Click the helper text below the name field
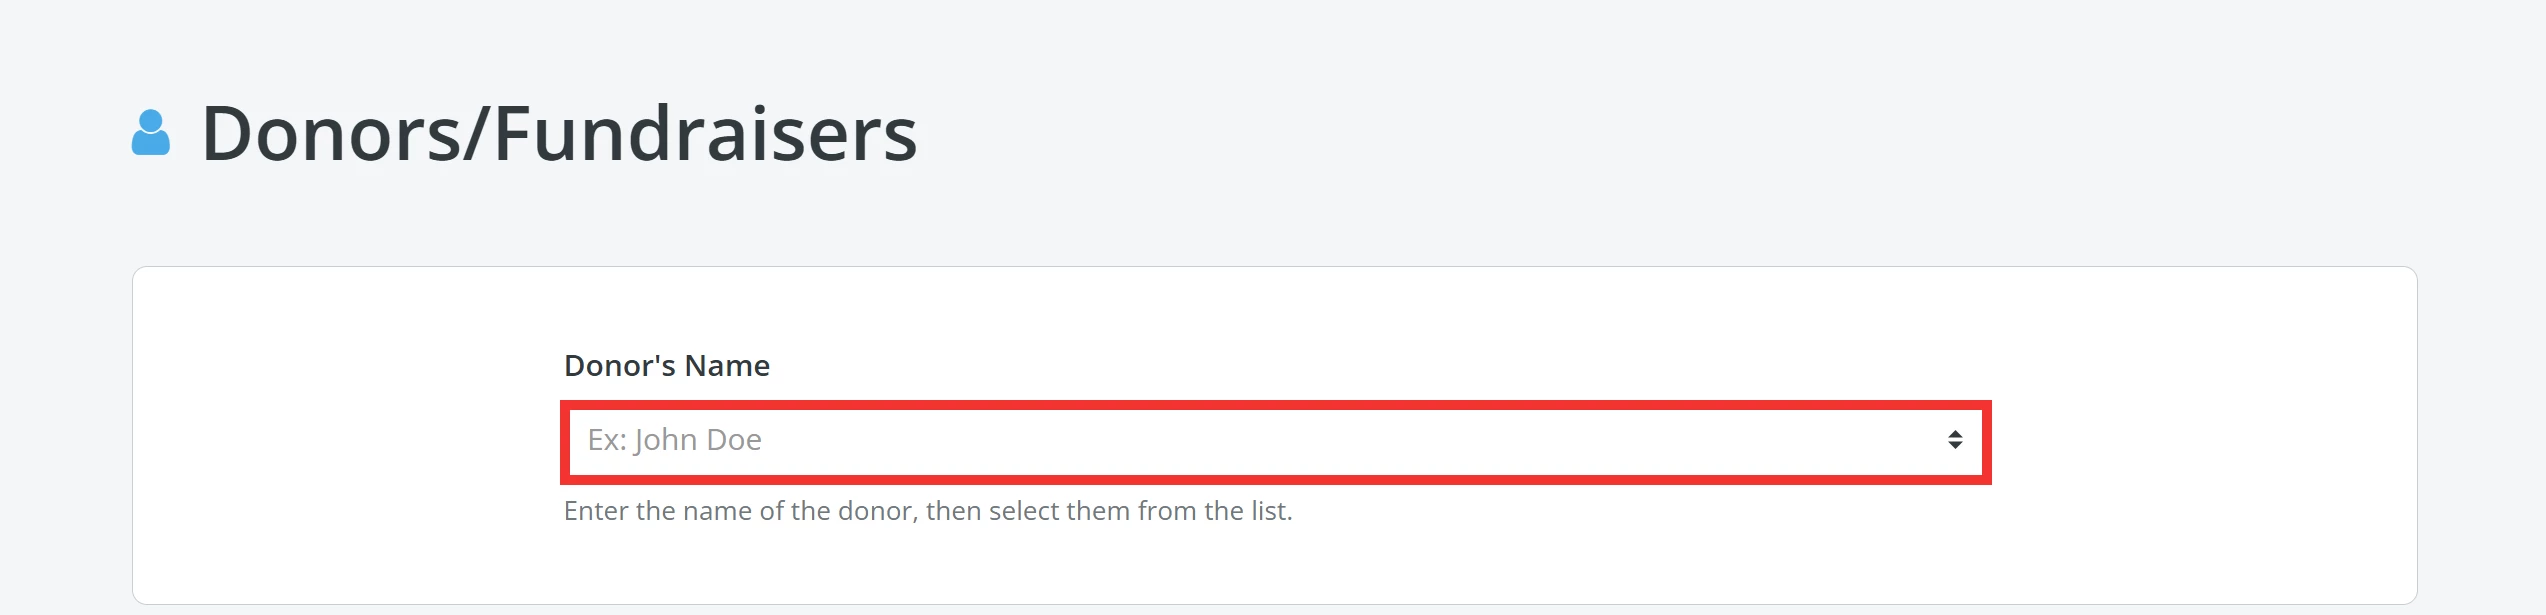 coord(929,510)
